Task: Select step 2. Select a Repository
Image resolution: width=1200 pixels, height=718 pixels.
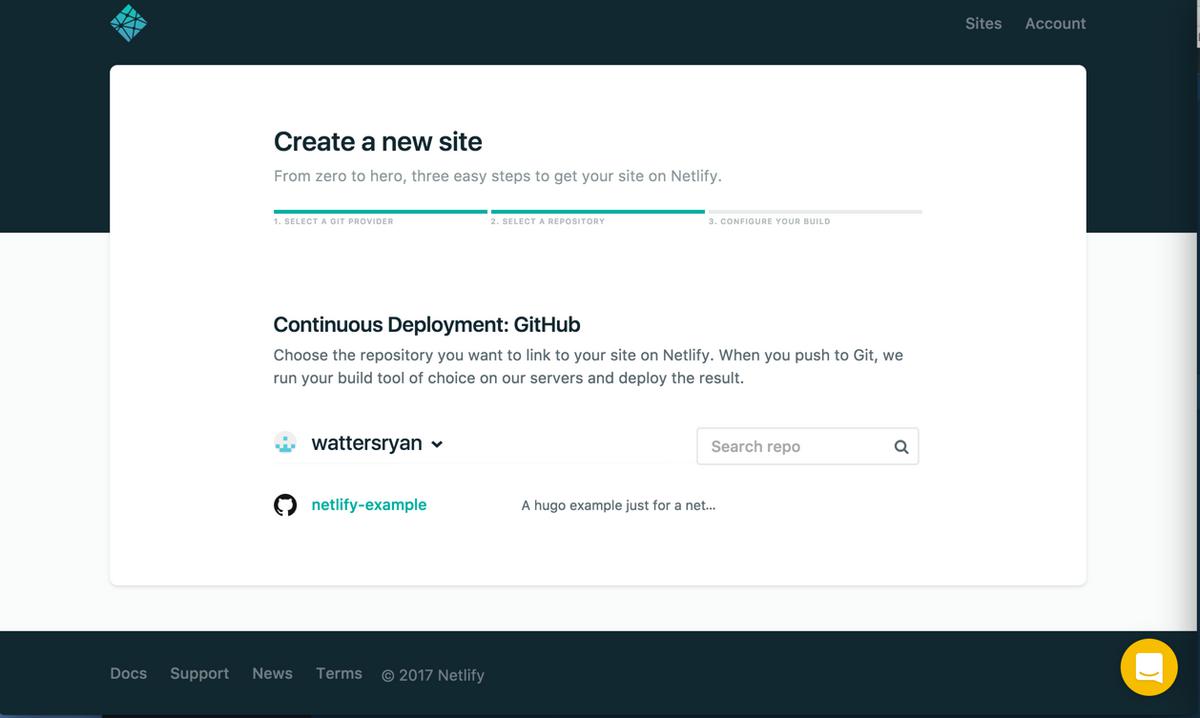Action: tap(548, 221)
